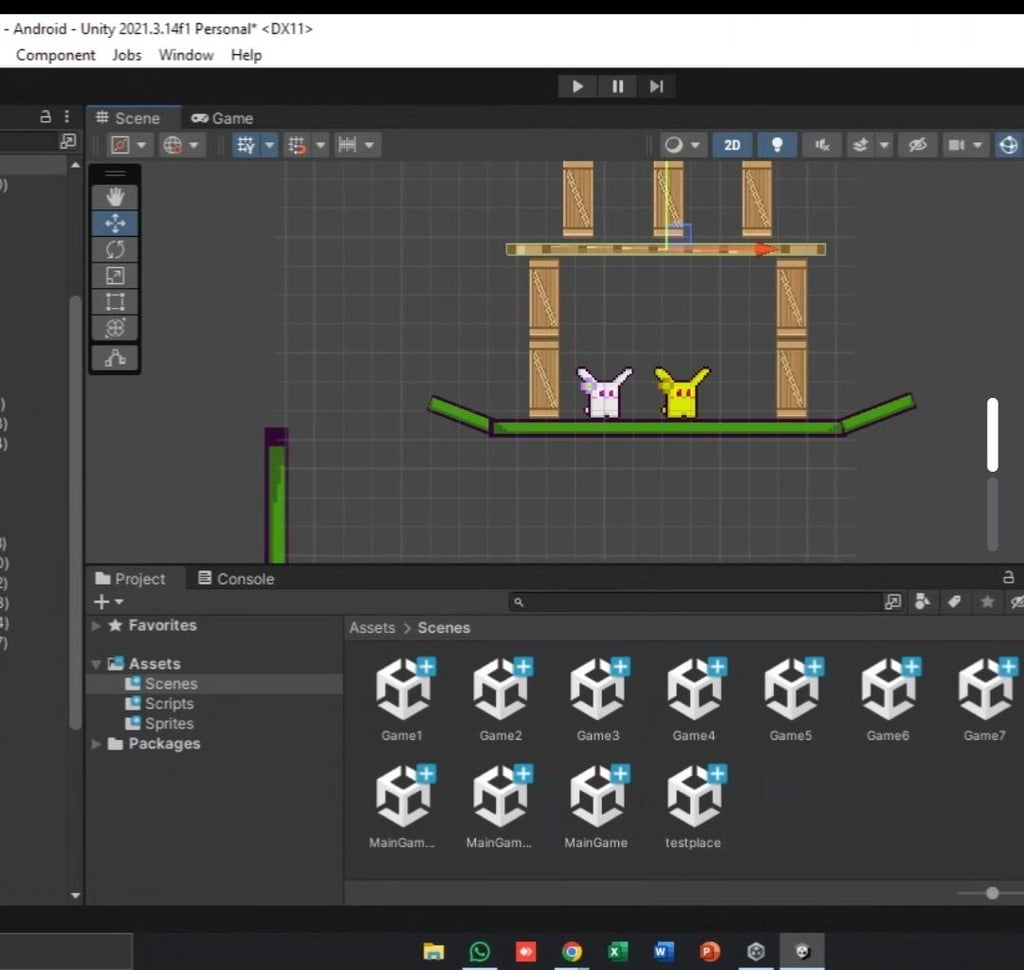Open handle rotation dropdown arrow
The image size is (1024, 970).
(x=194, y=145)
